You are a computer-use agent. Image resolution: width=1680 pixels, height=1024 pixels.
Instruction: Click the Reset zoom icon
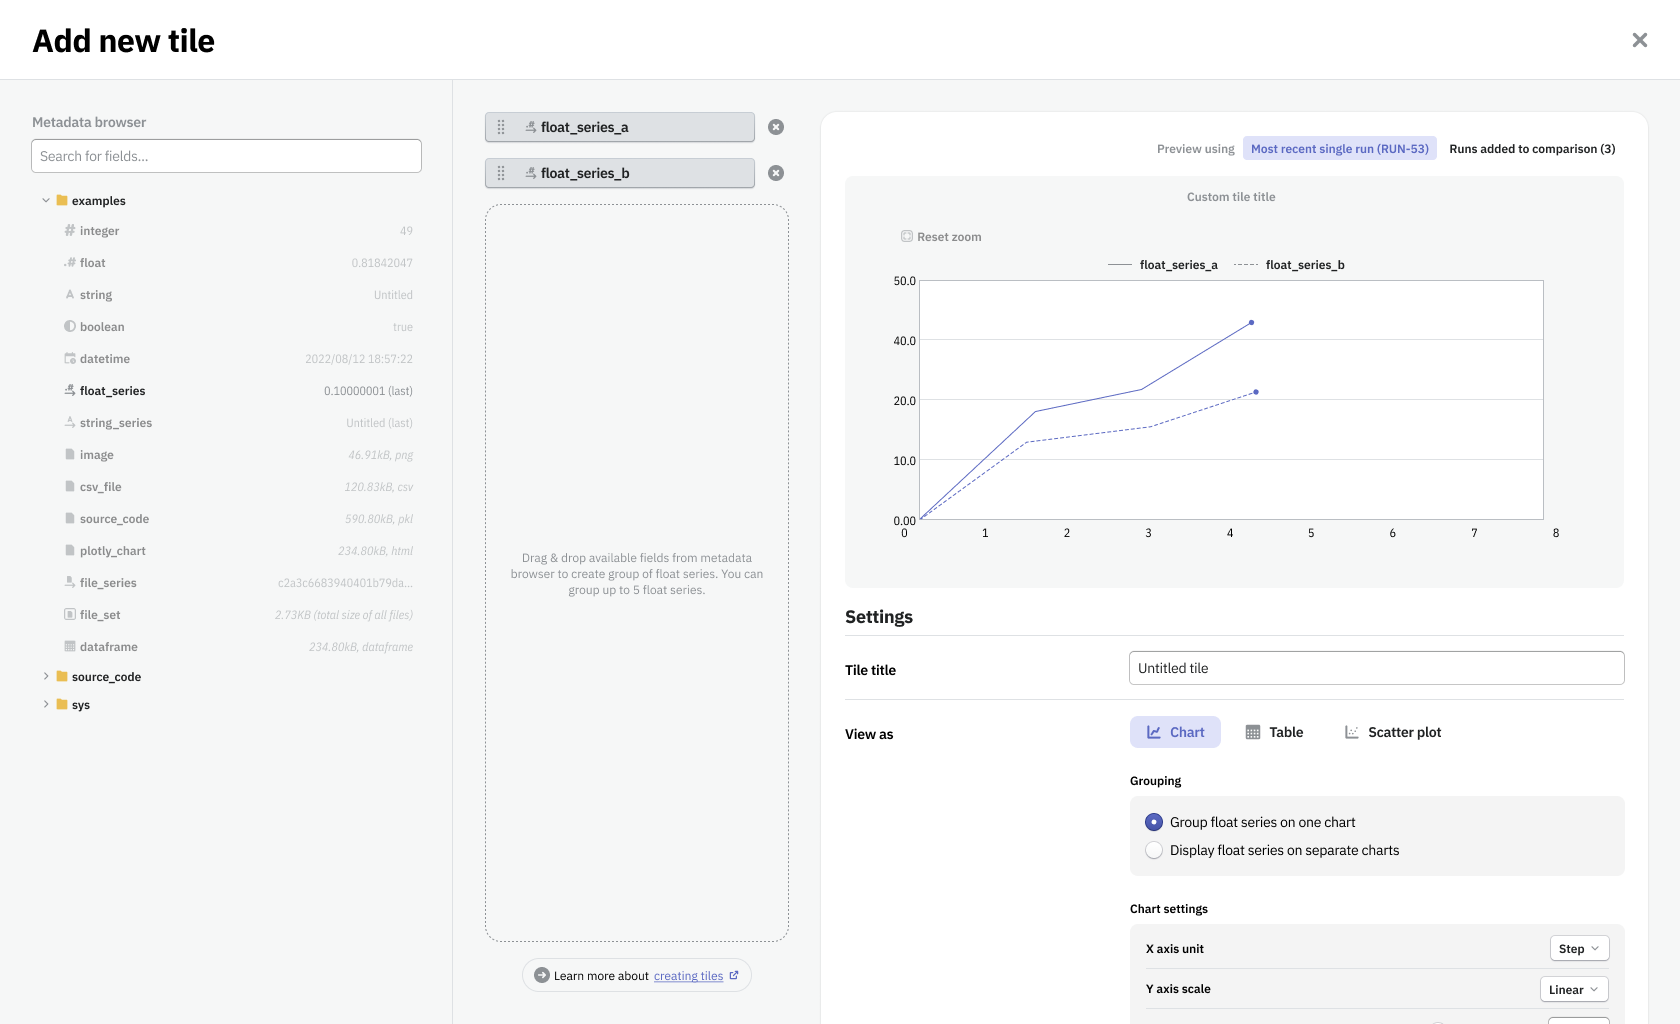(x=907, y=237)
